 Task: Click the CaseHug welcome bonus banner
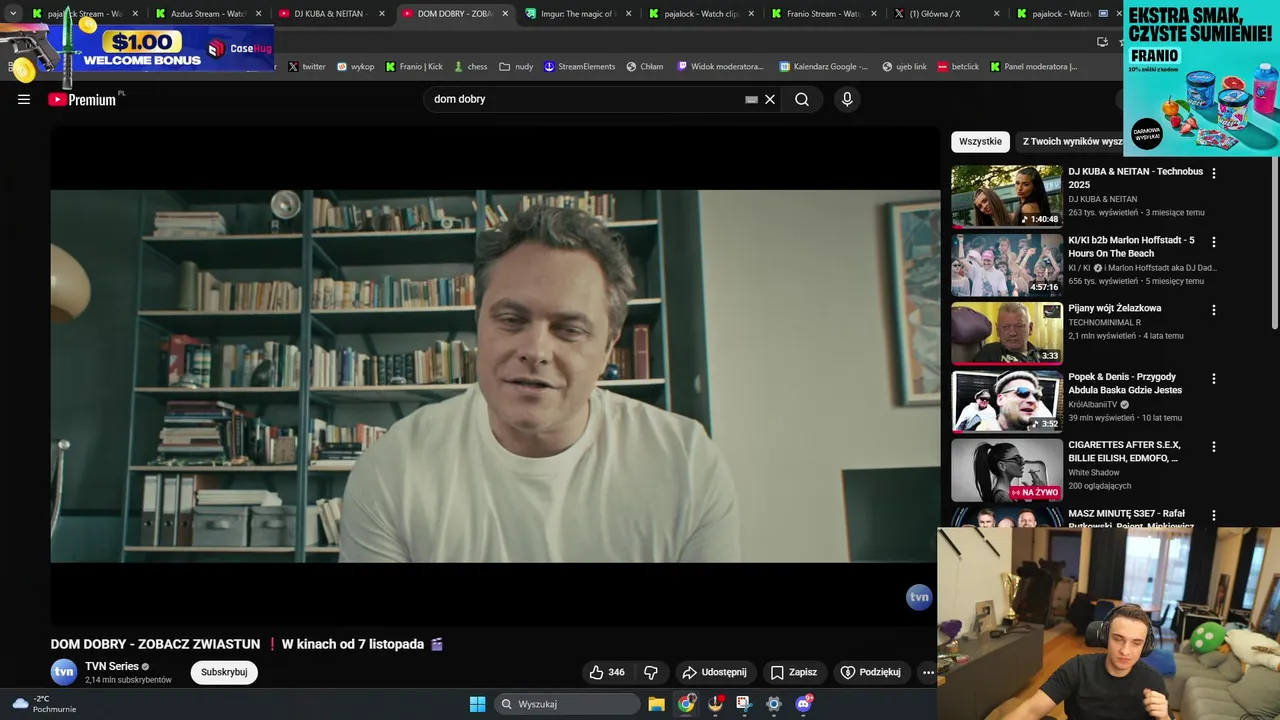pyautogui.click(x=138, y=47)
